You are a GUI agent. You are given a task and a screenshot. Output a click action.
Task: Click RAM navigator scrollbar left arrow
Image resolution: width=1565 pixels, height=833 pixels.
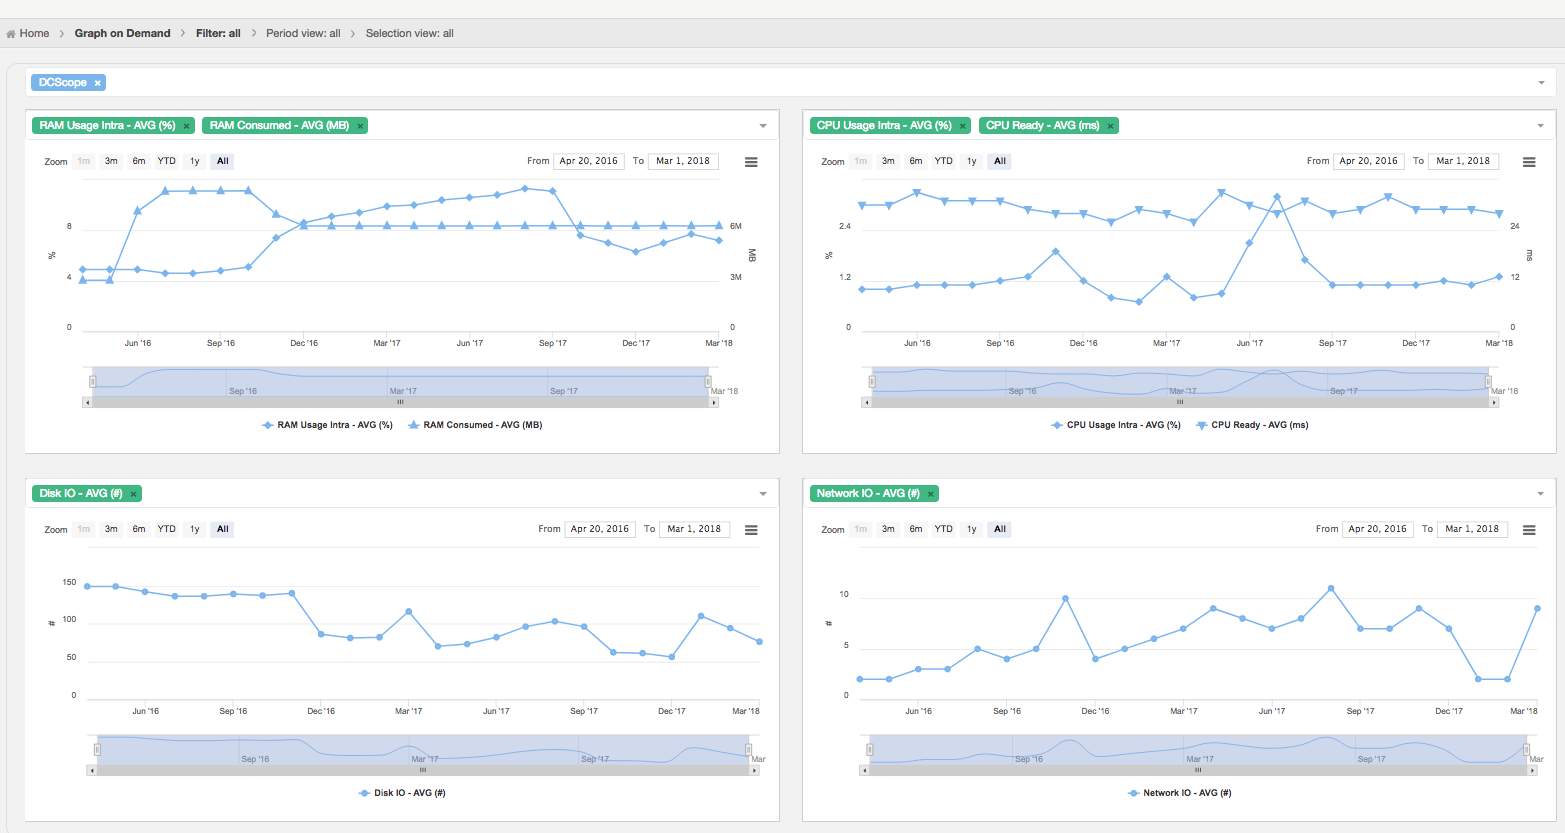(88, 402)
